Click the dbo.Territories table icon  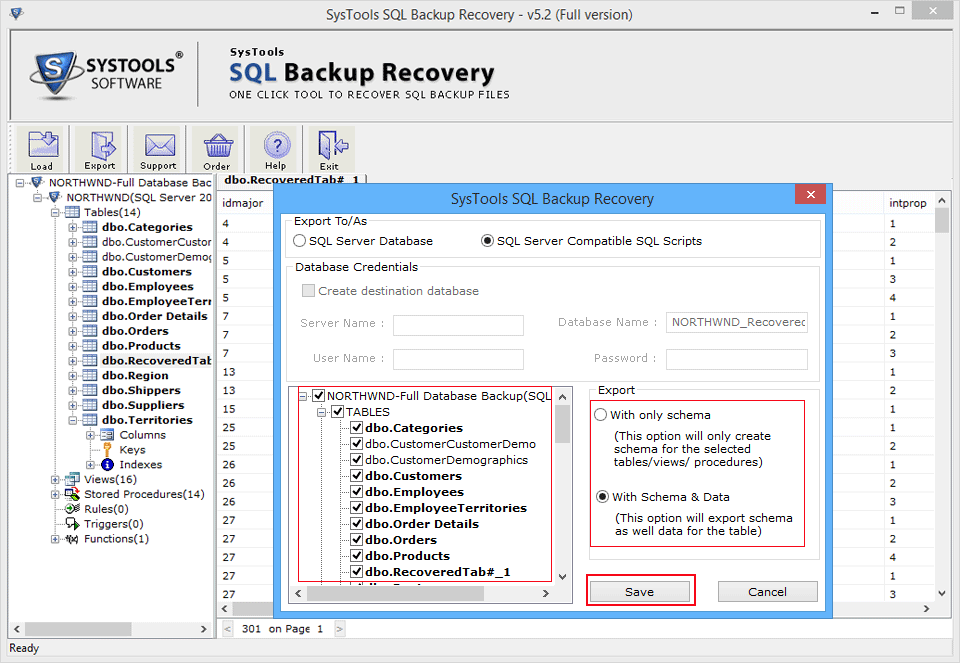point(90,420)
